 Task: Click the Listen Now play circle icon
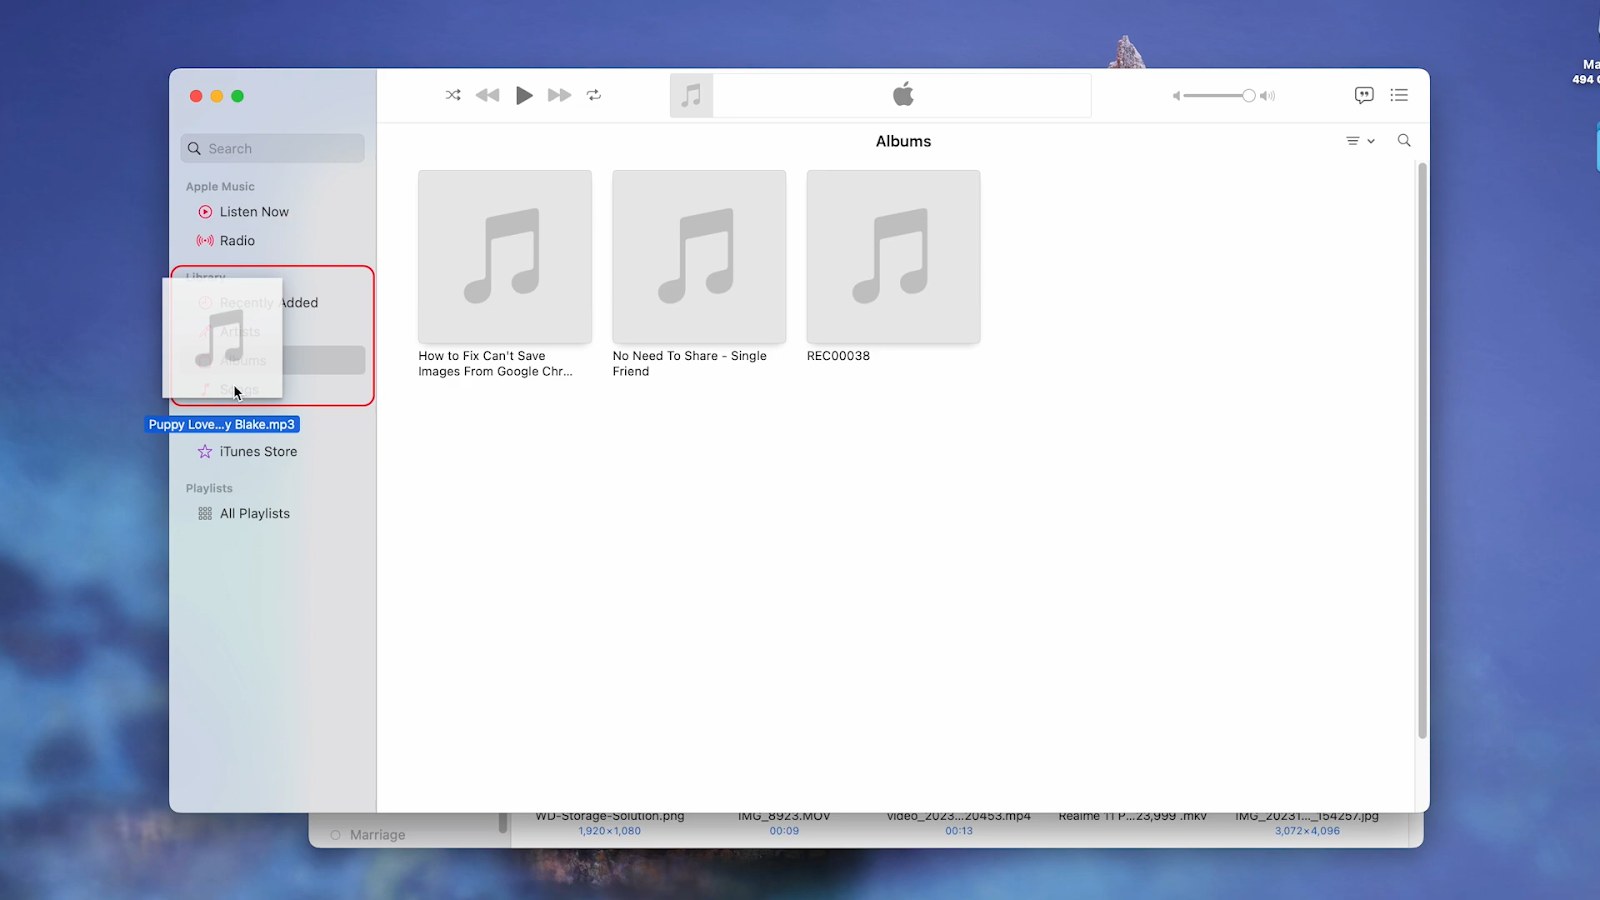205,212
